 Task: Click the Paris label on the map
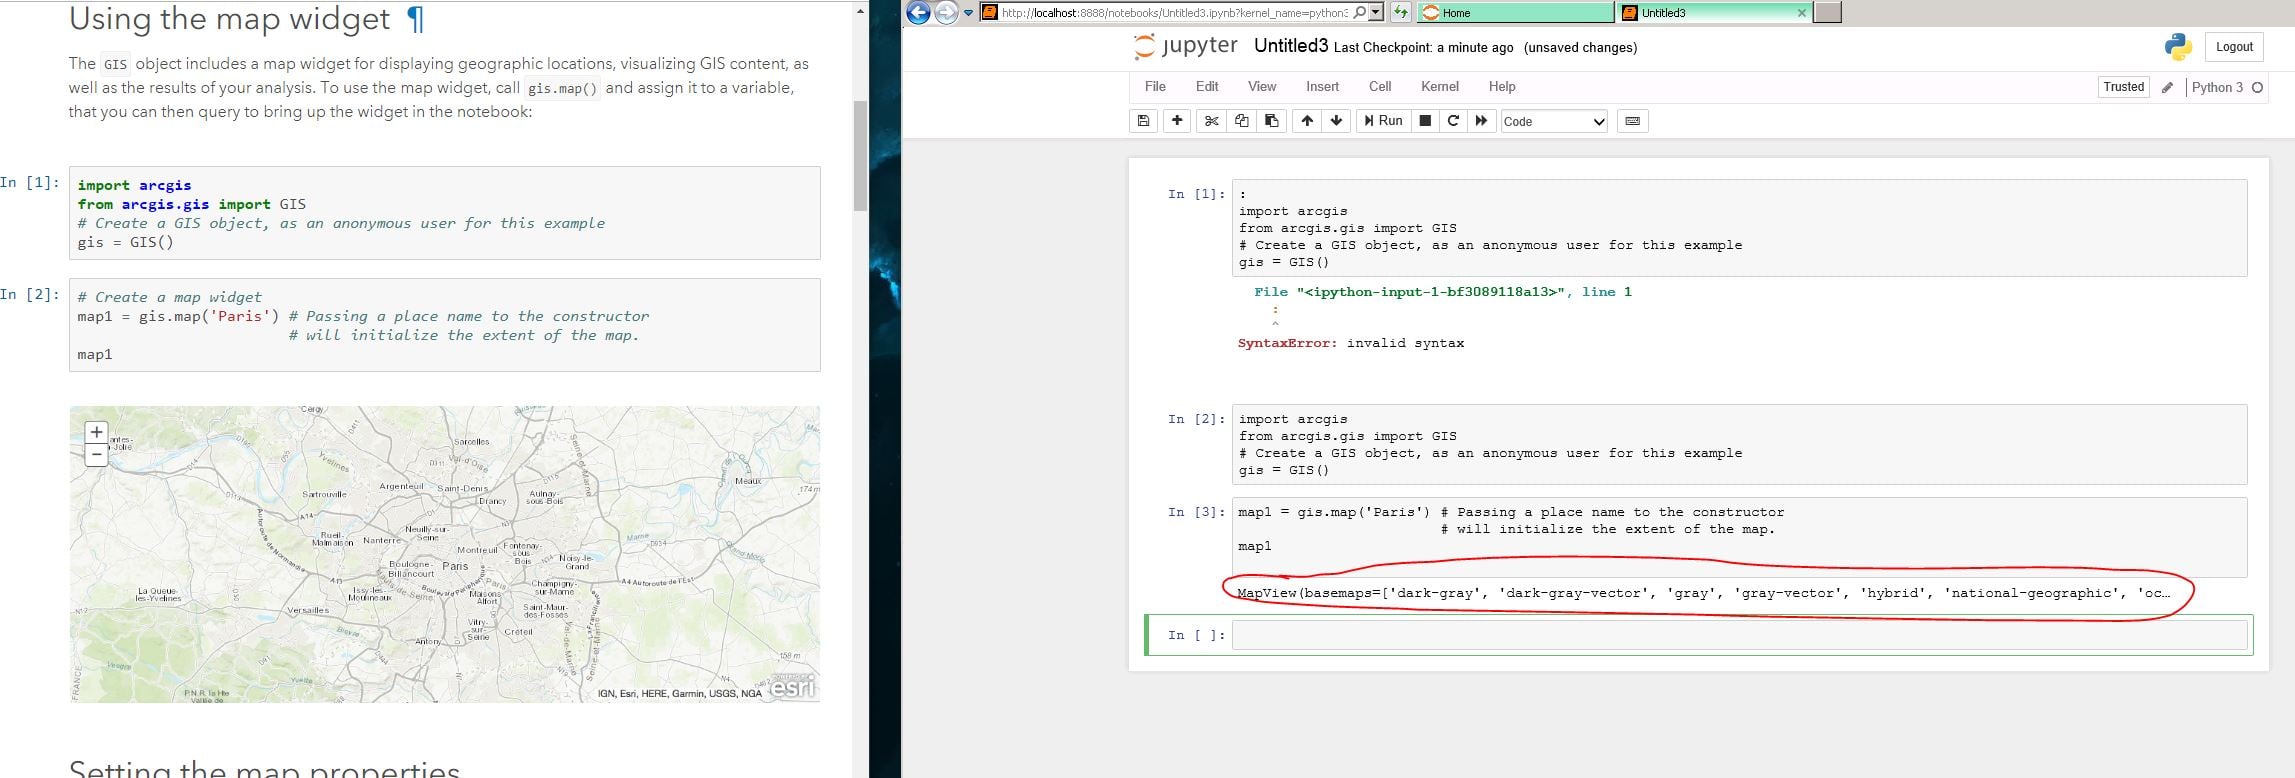tap(455, 566)
